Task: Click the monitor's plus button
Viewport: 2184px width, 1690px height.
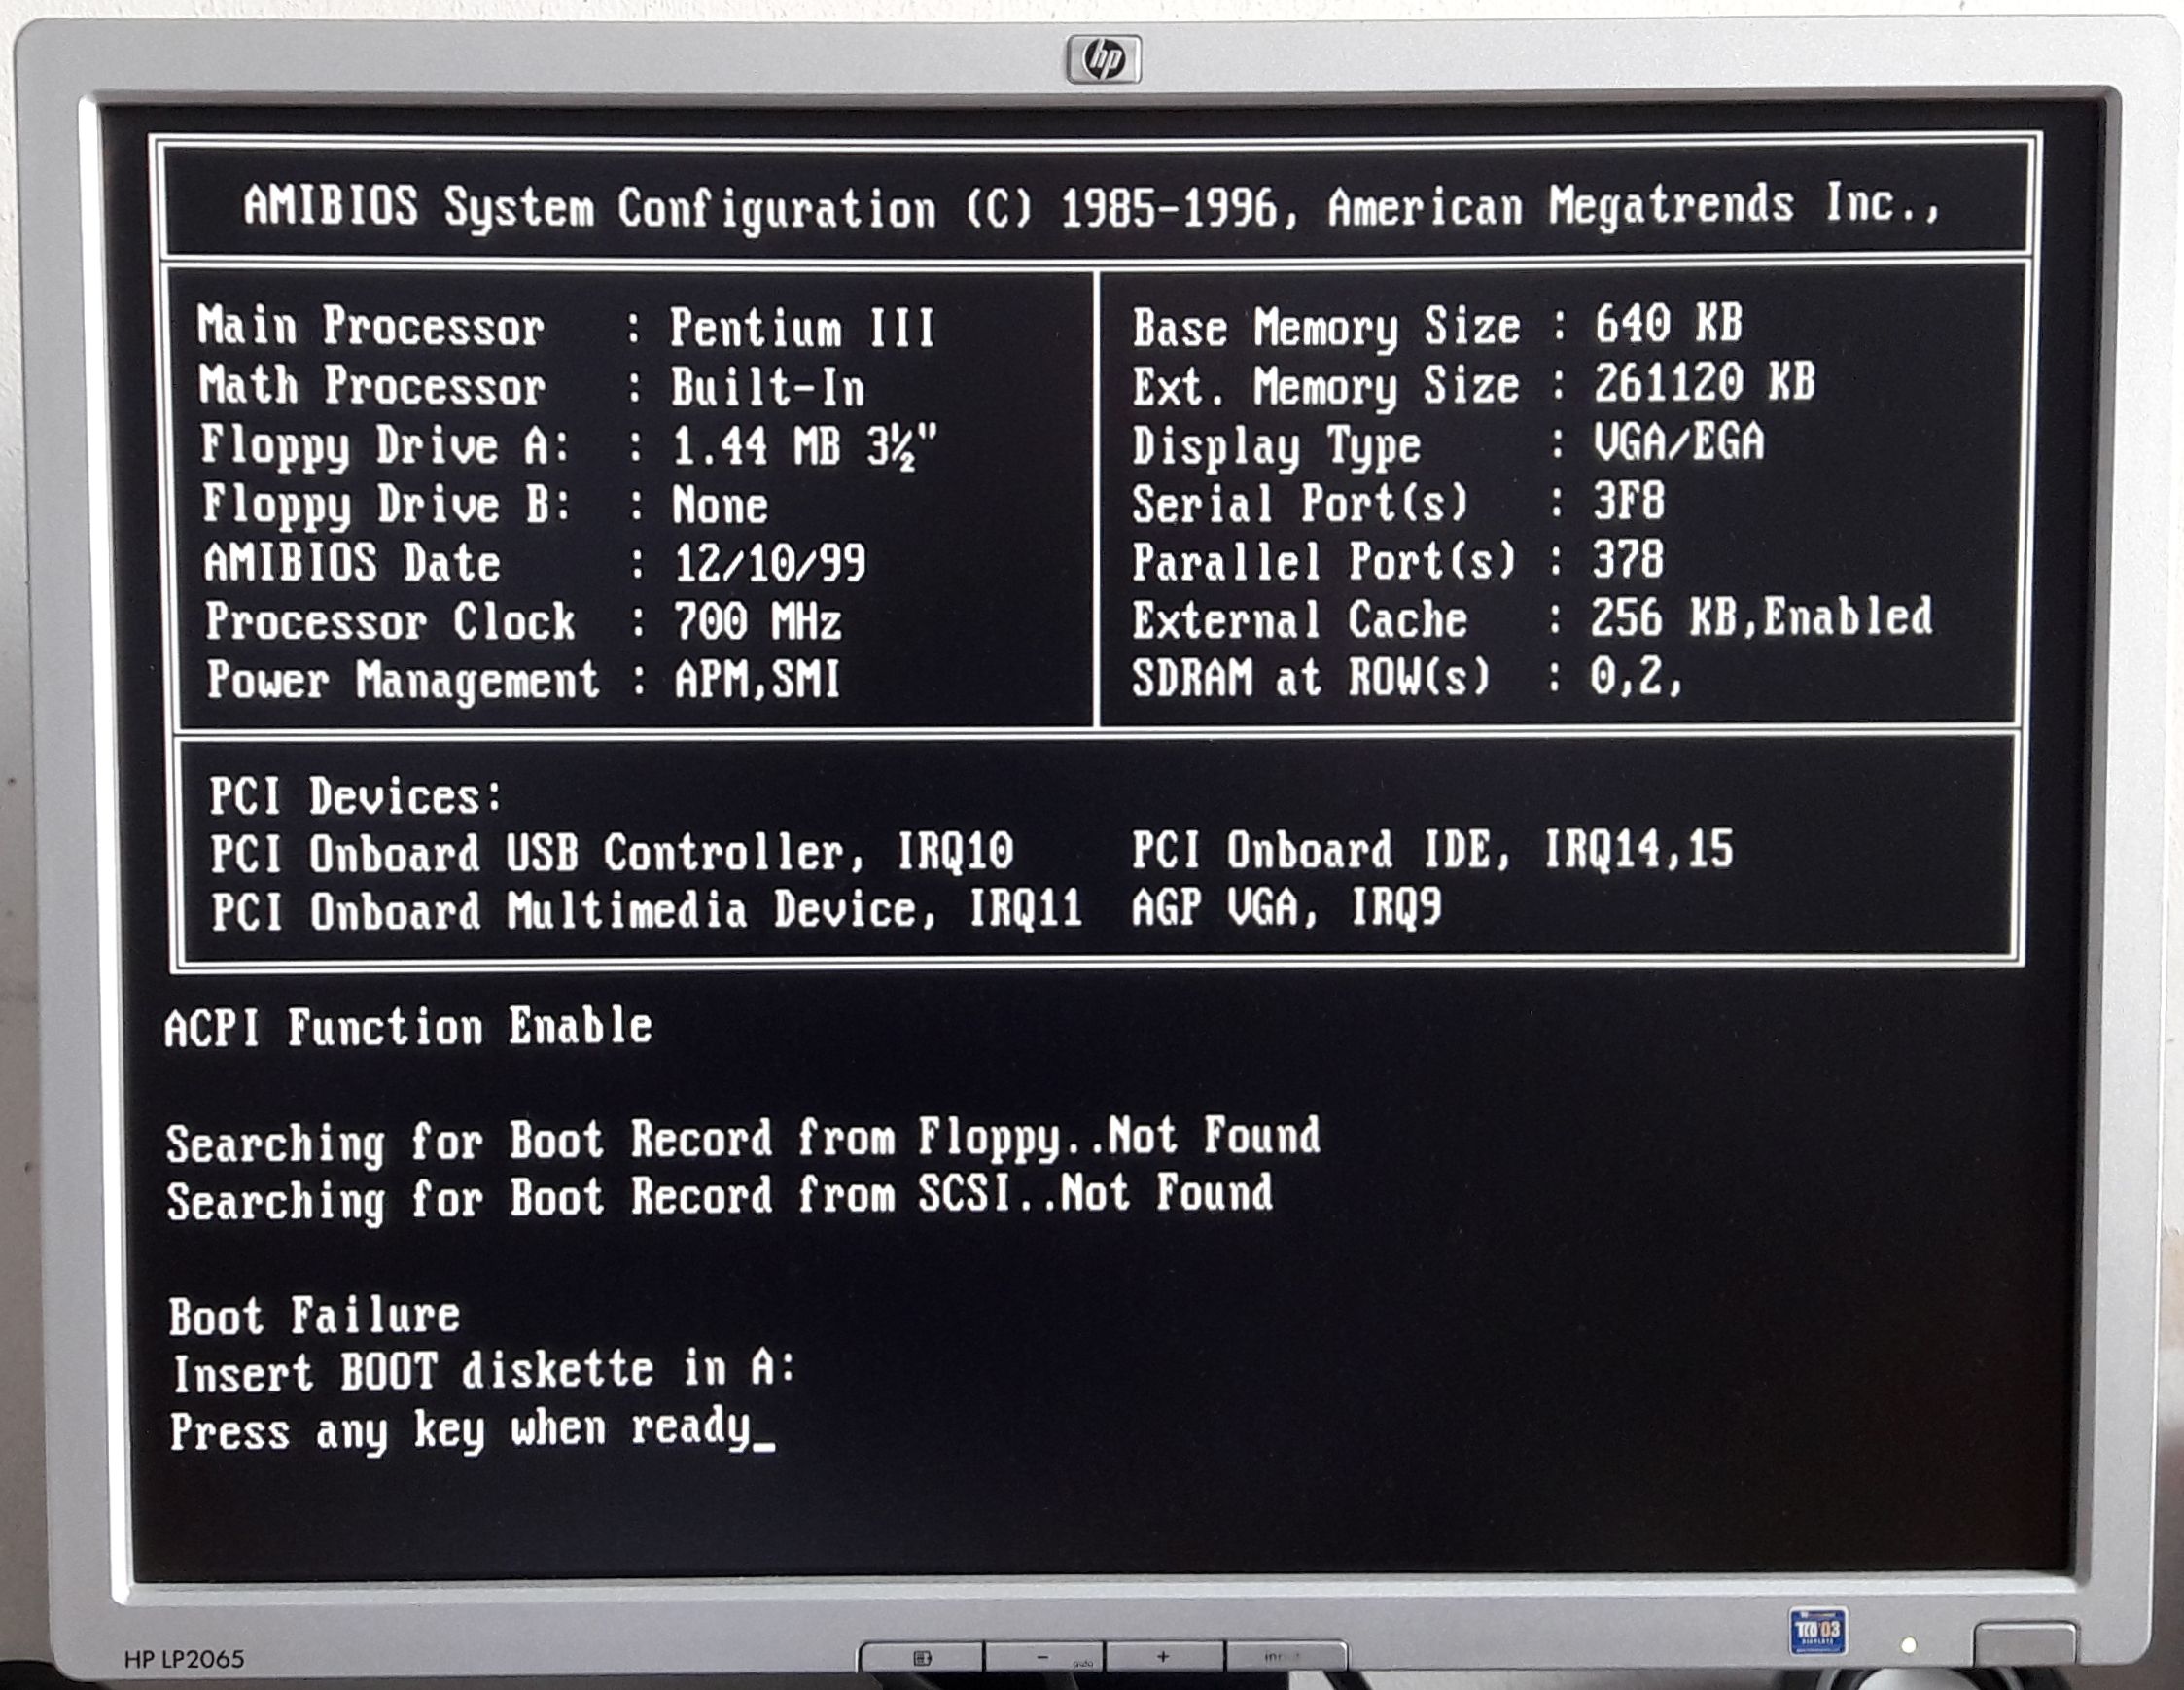Action: point(1164,1657)
